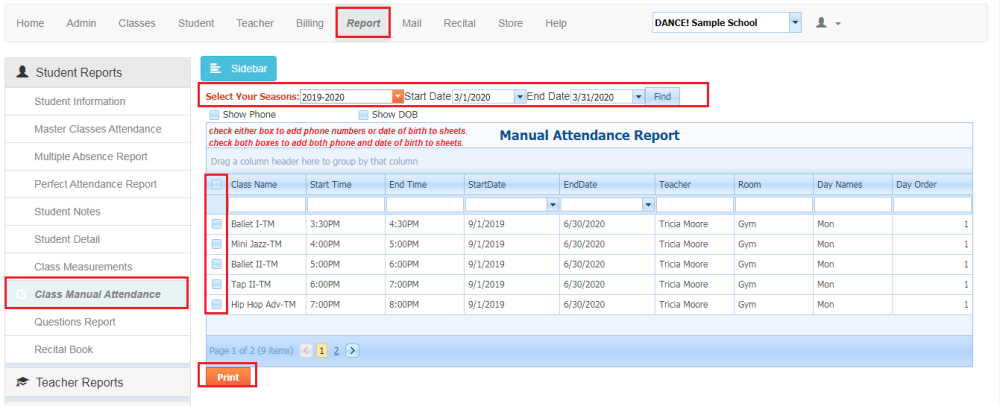The image size is (1000, 406).
Task: Collapse the Student Reports section header
Action: click(x=97, y=72)
